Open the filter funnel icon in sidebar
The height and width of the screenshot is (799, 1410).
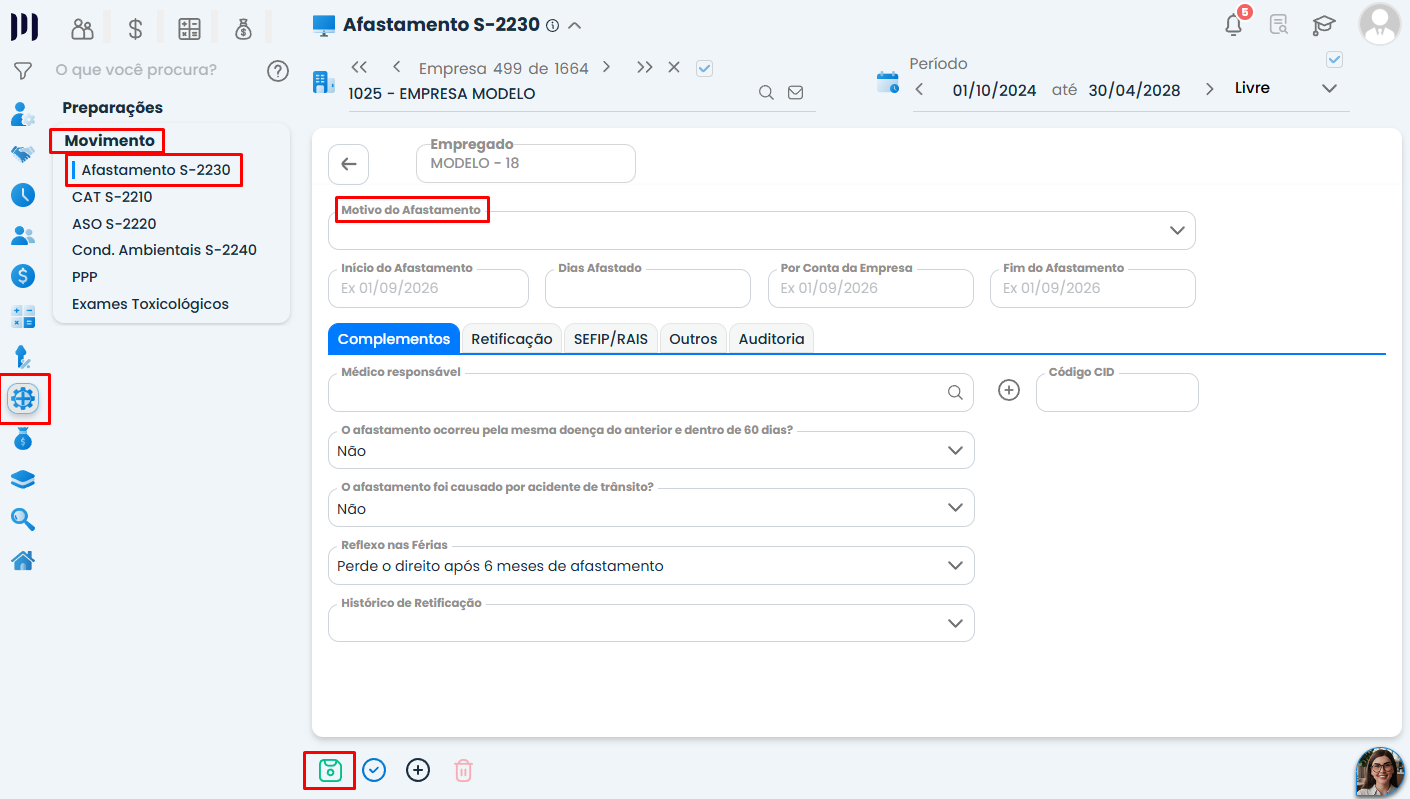[x=23, y=71]
